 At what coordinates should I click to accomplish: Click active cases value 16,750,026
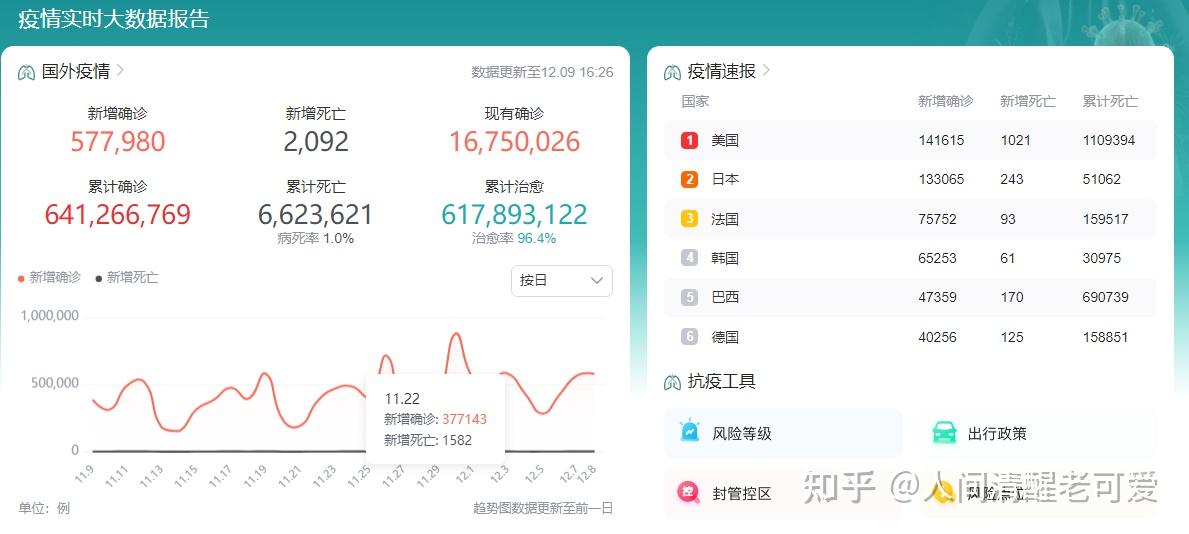point(514,142)
